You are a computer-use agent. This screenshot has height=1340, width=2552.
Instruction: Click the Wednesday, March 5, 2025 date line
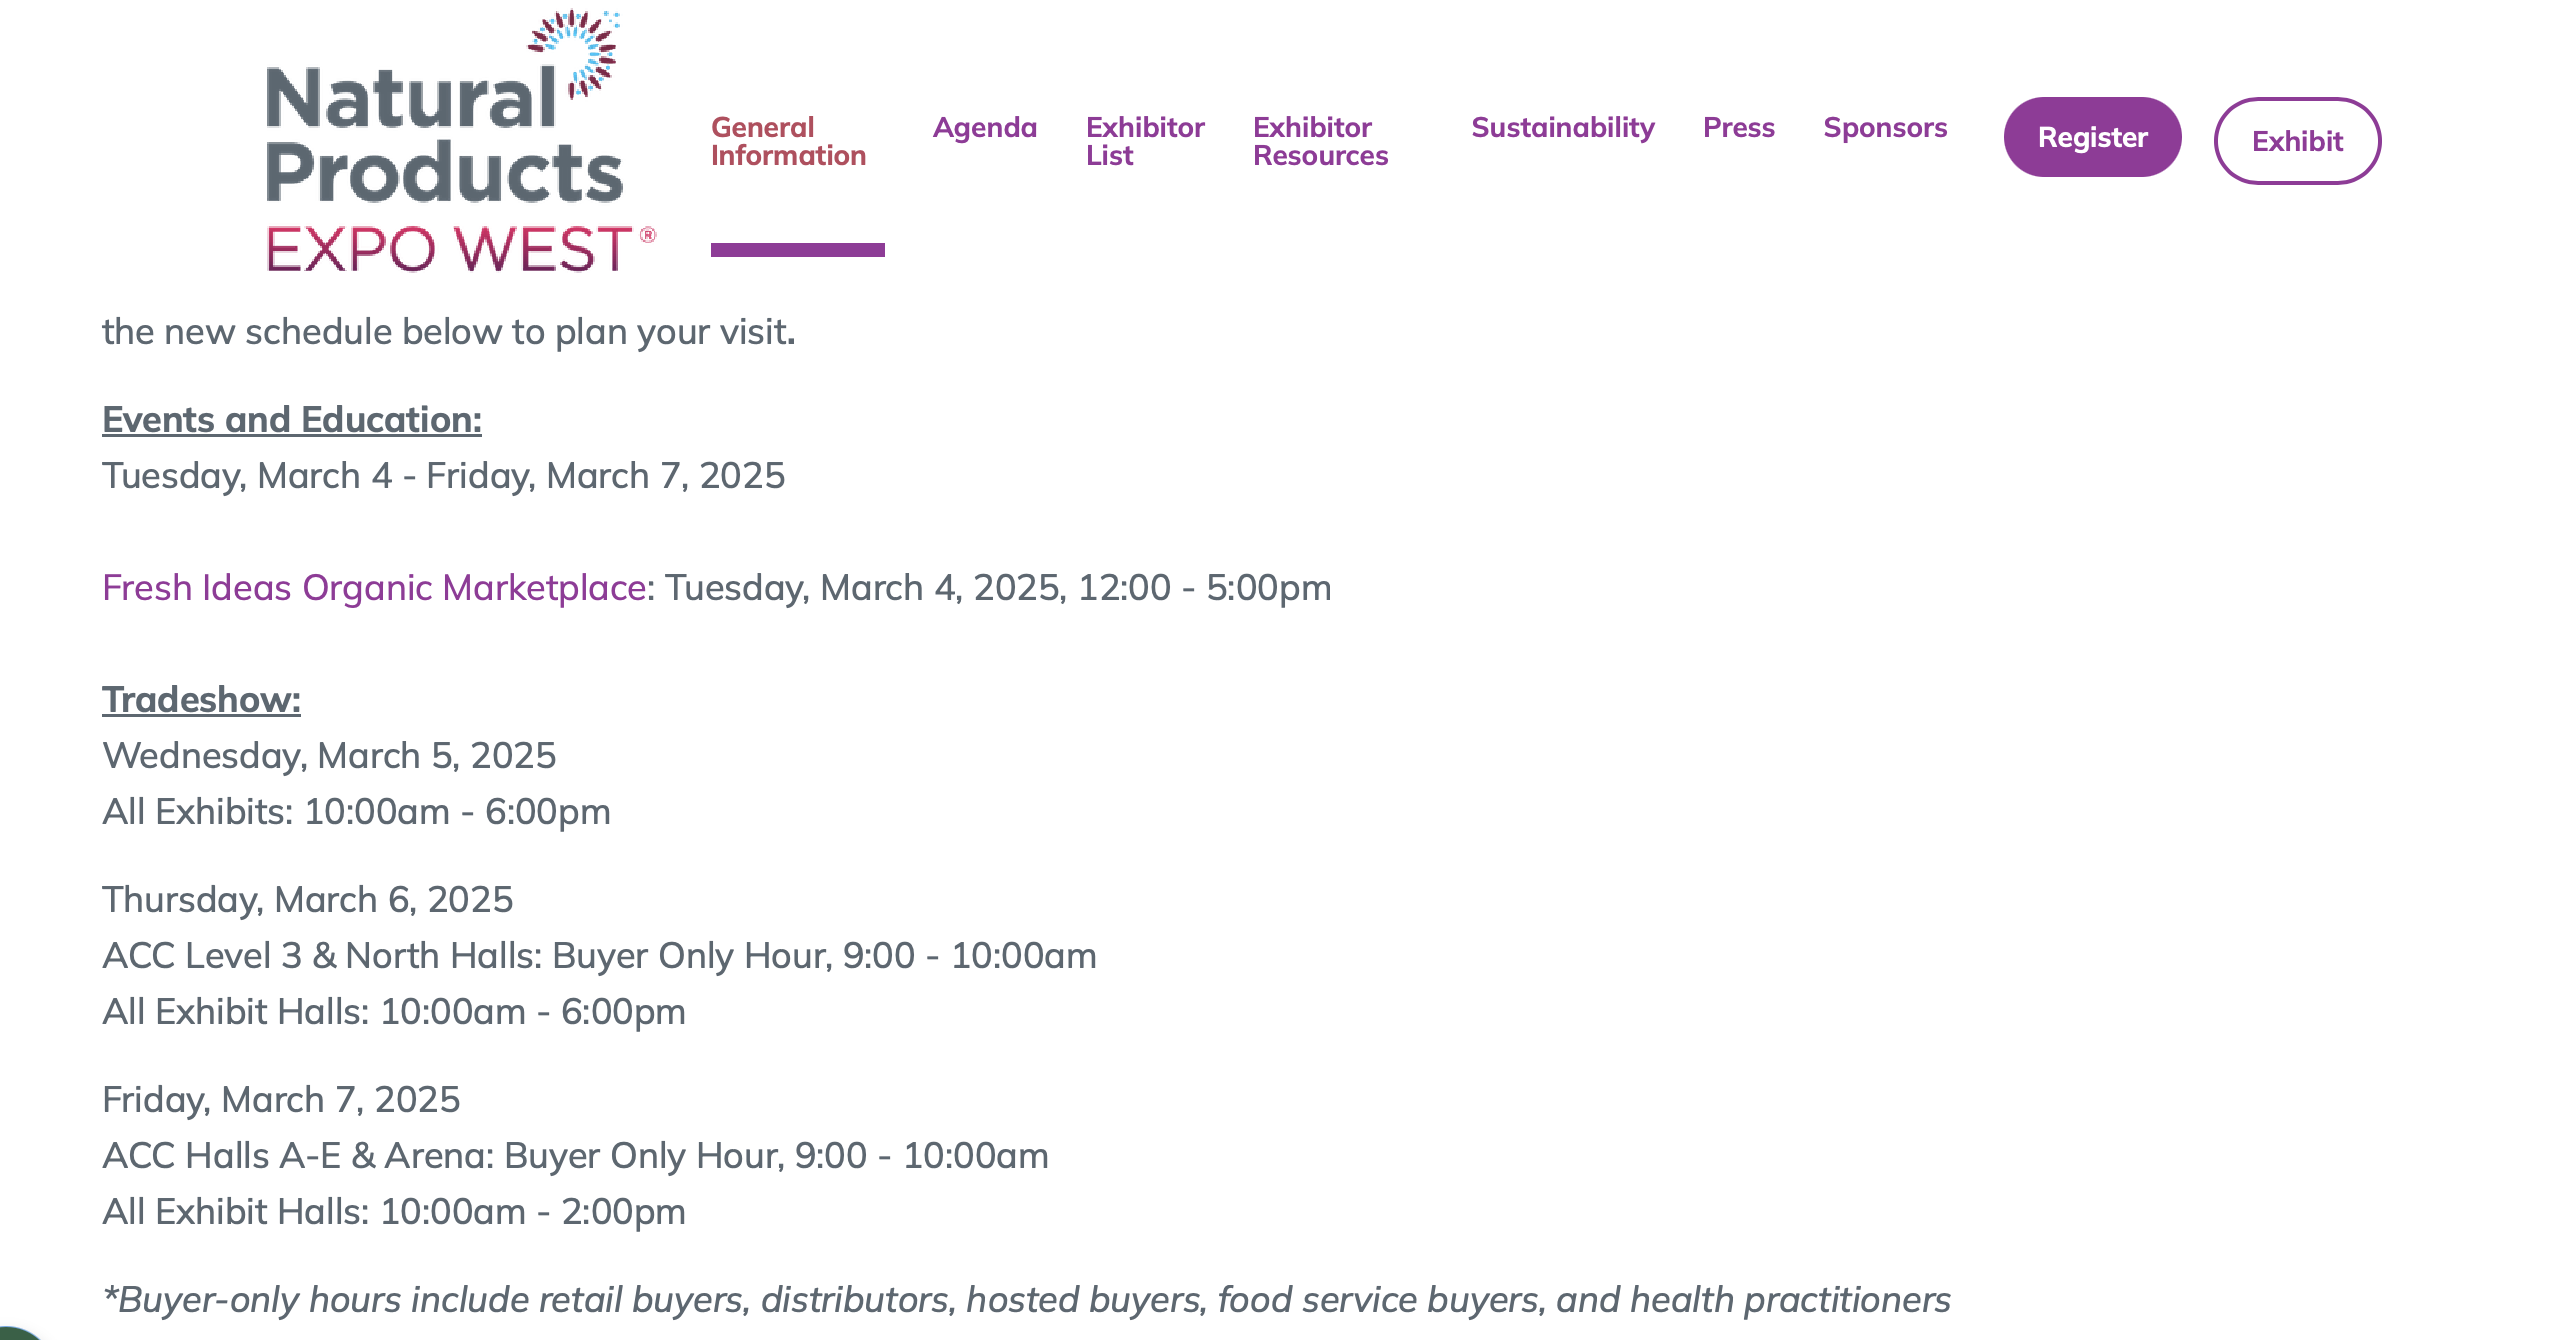click(x=328, y=756)
